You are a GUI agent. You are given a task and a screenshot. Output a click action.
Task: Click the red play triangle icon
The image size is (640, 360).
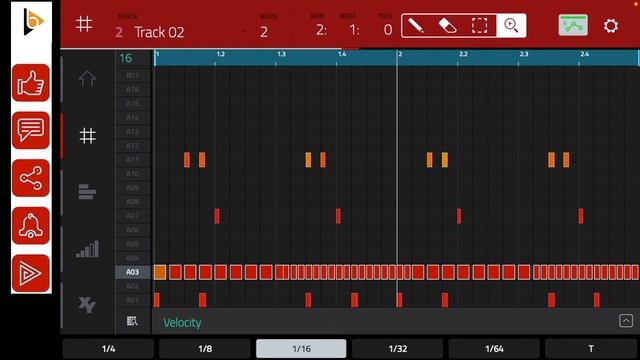(x=31, y=273)
